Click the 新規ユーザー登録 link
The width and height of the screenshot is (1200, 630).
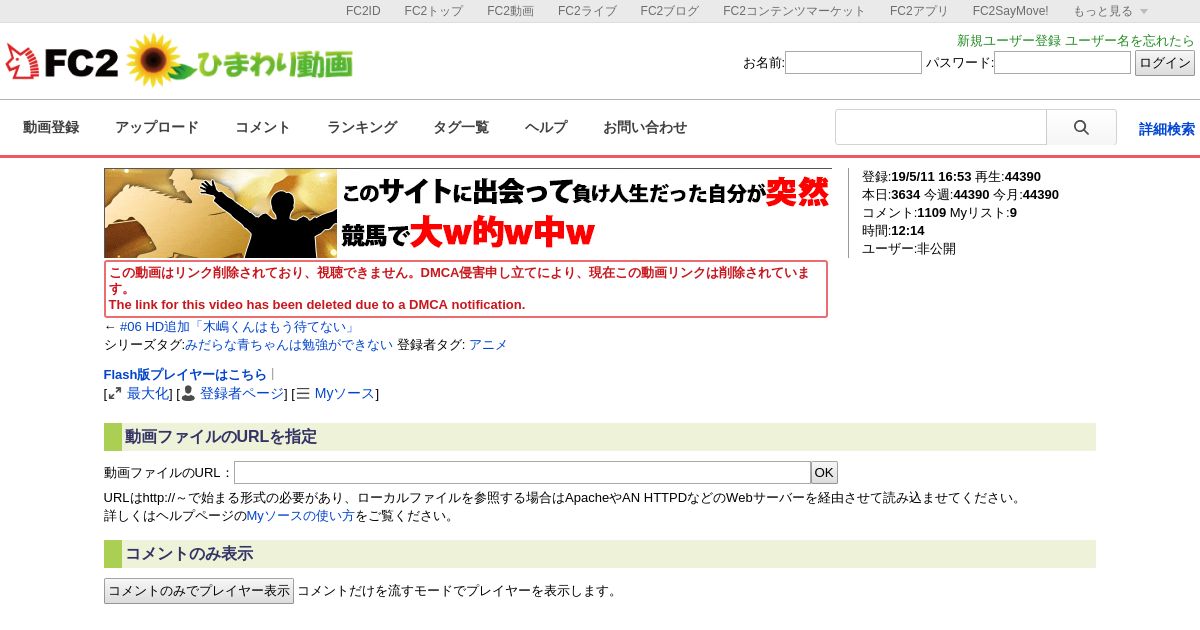[1009, 41]
